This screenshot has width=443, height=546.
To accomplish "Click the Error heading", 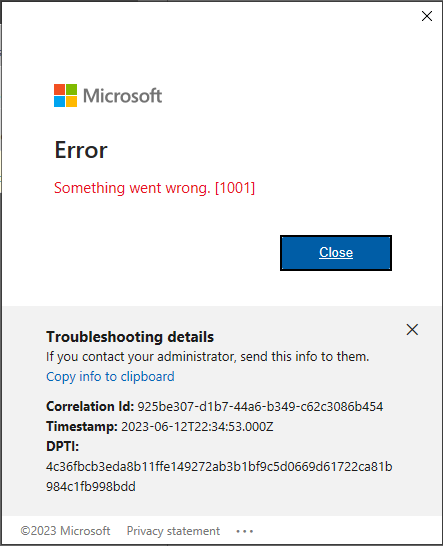I will [x=81, y=150].
